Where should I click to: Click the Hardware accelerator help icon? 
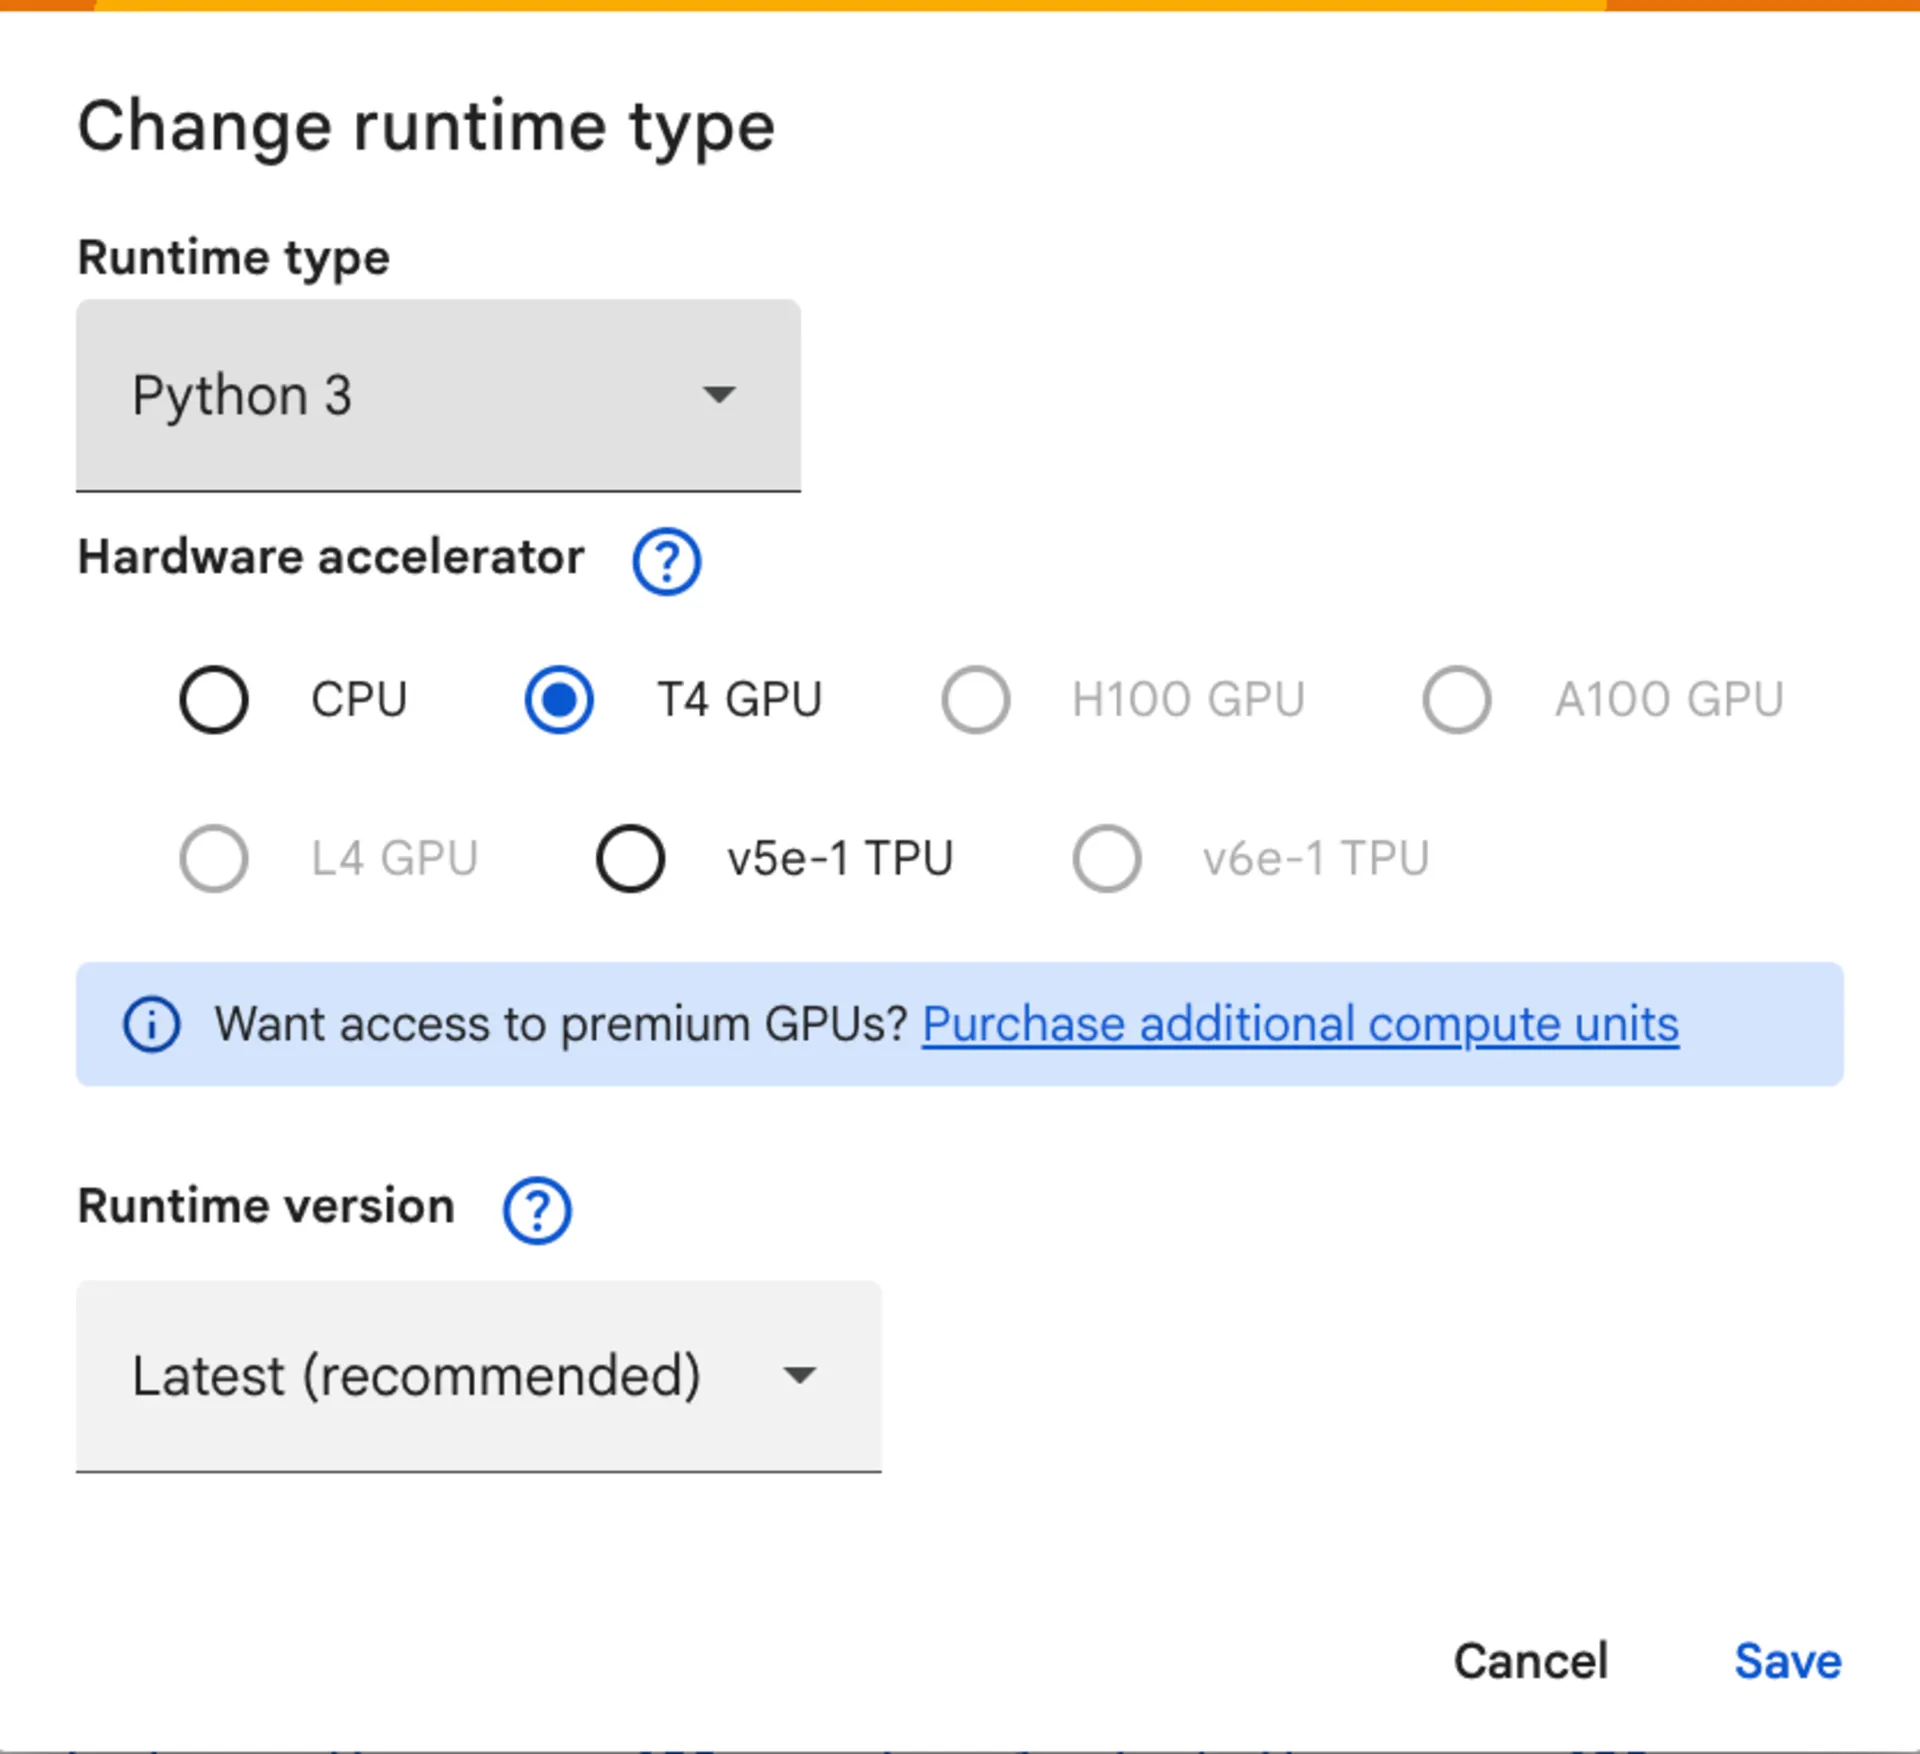[665, 561]
